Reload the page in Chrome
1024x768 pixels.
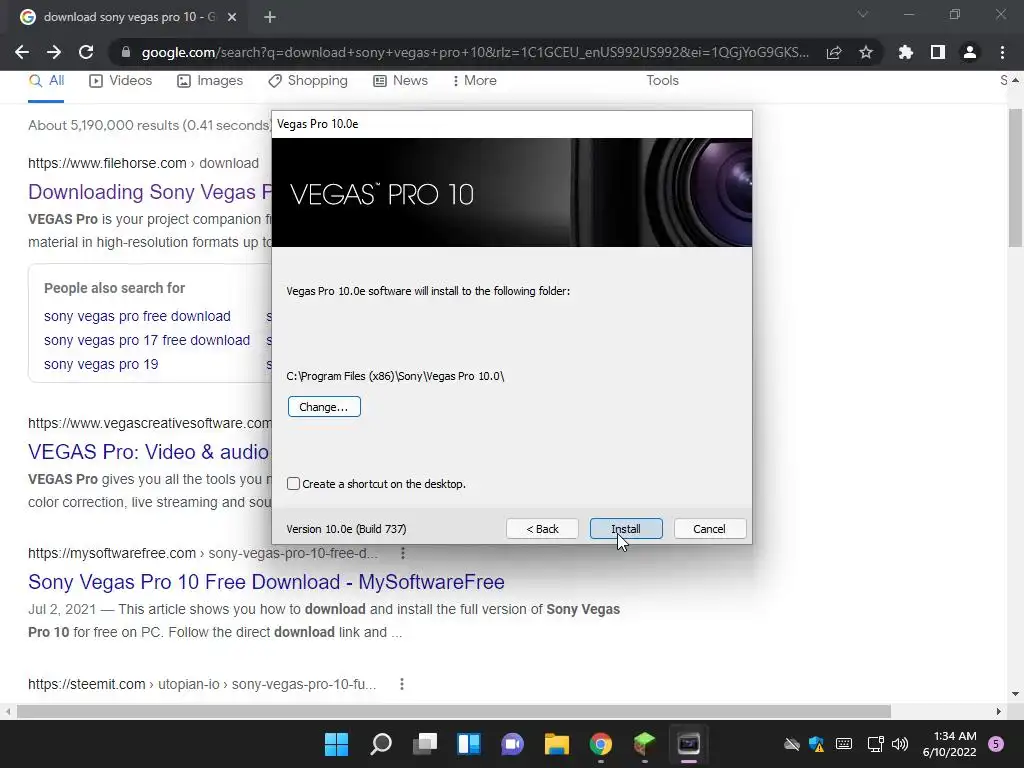(86, 52)
